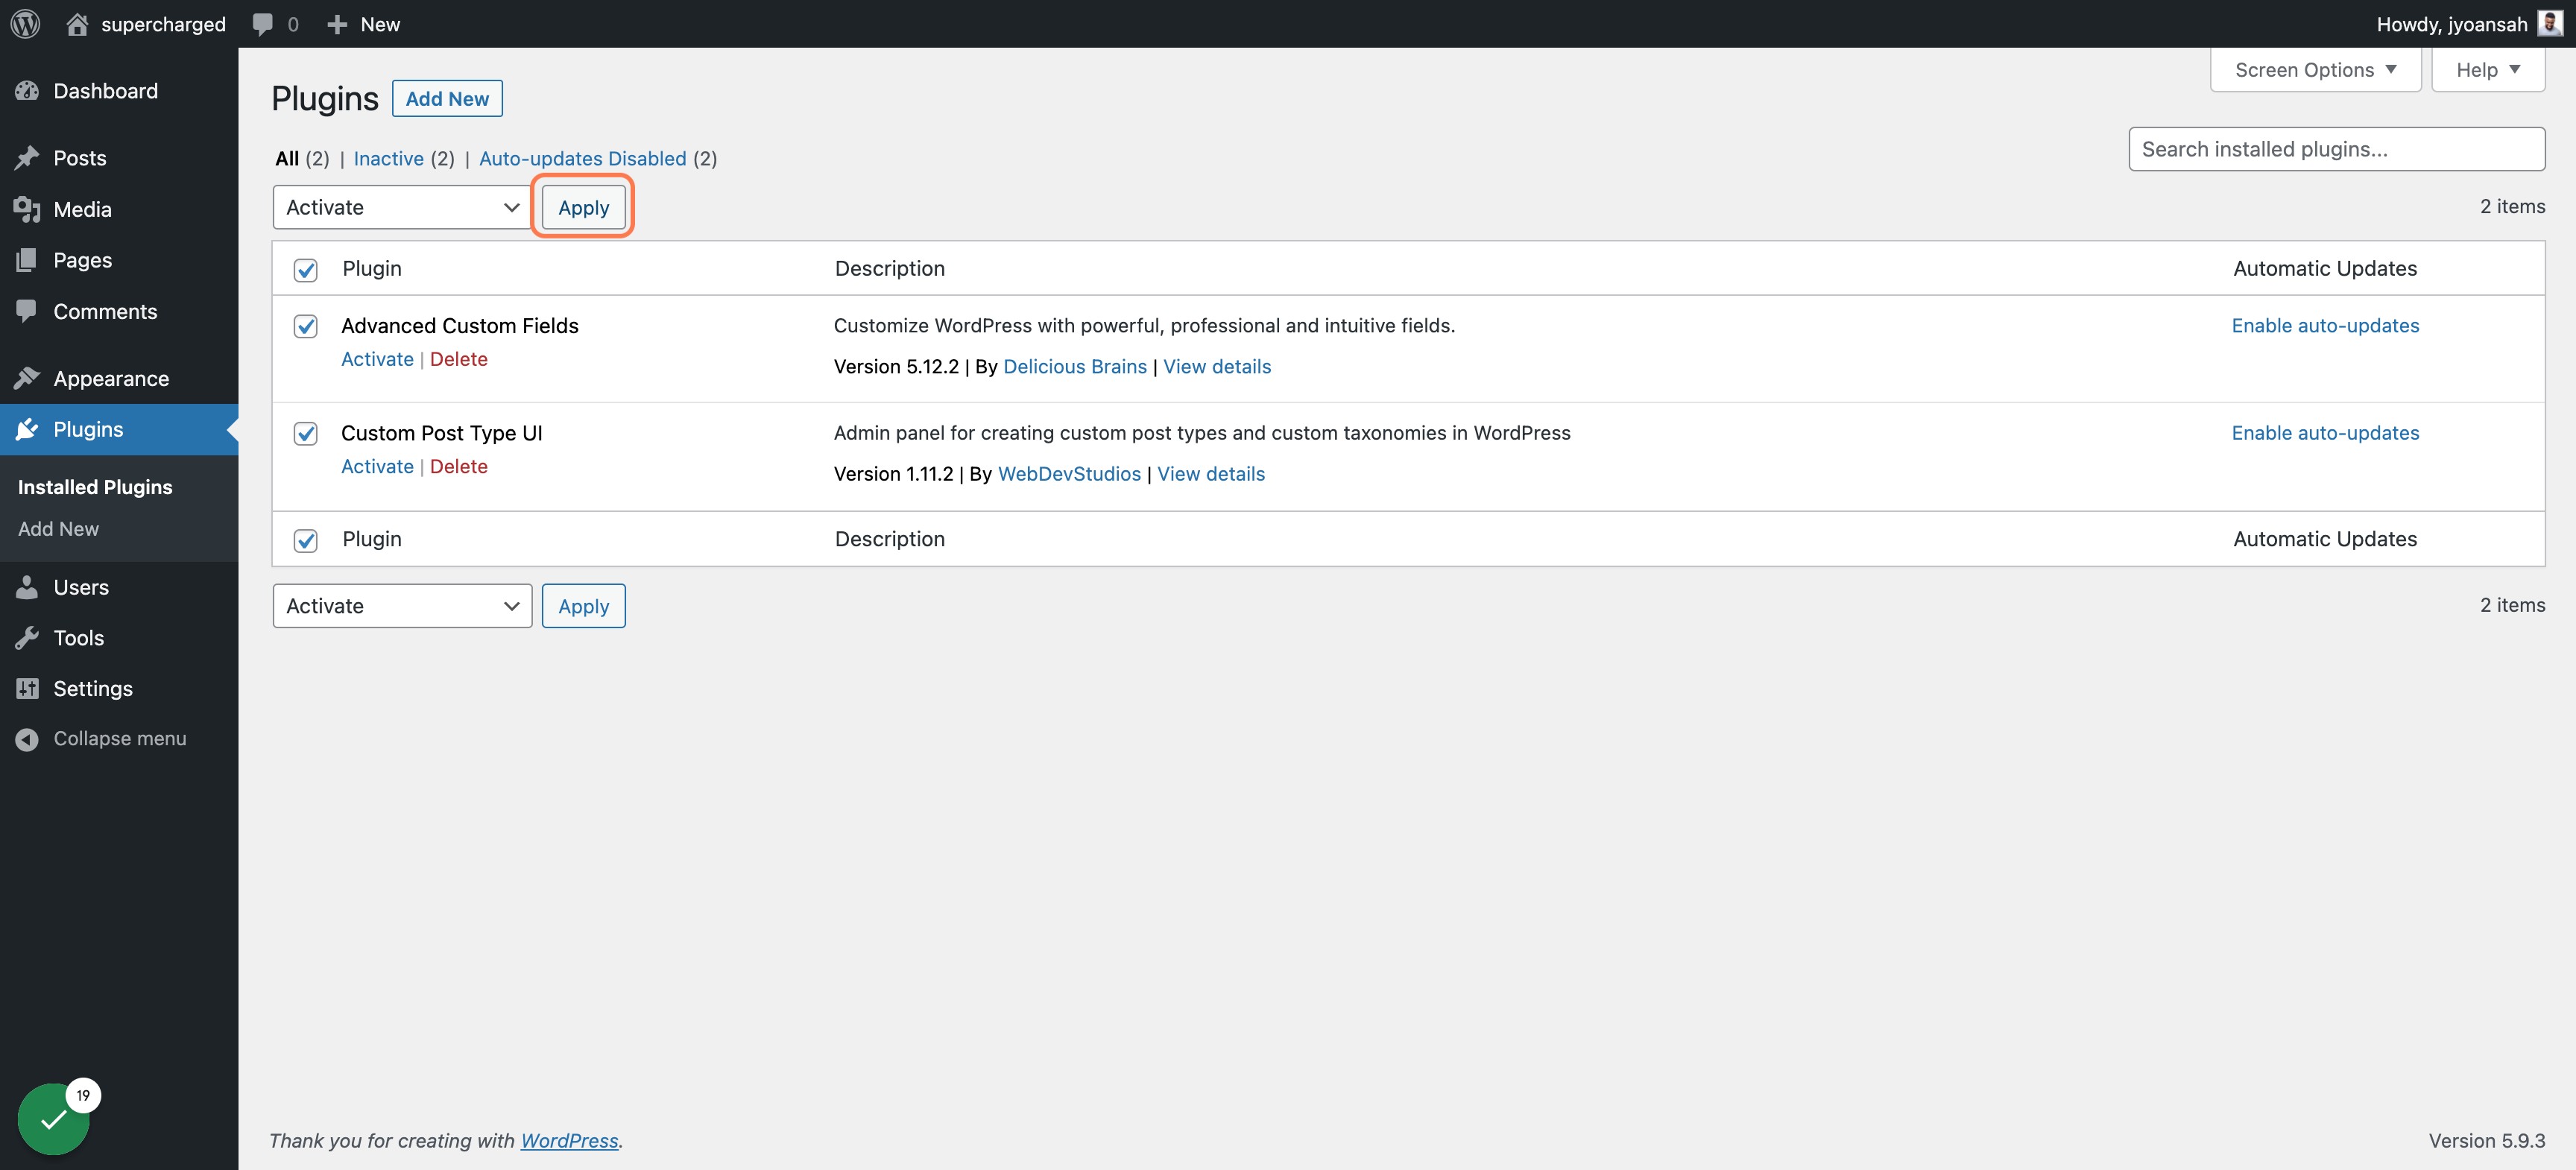Open Pages icon in sidebar

[x=27, y=260]
